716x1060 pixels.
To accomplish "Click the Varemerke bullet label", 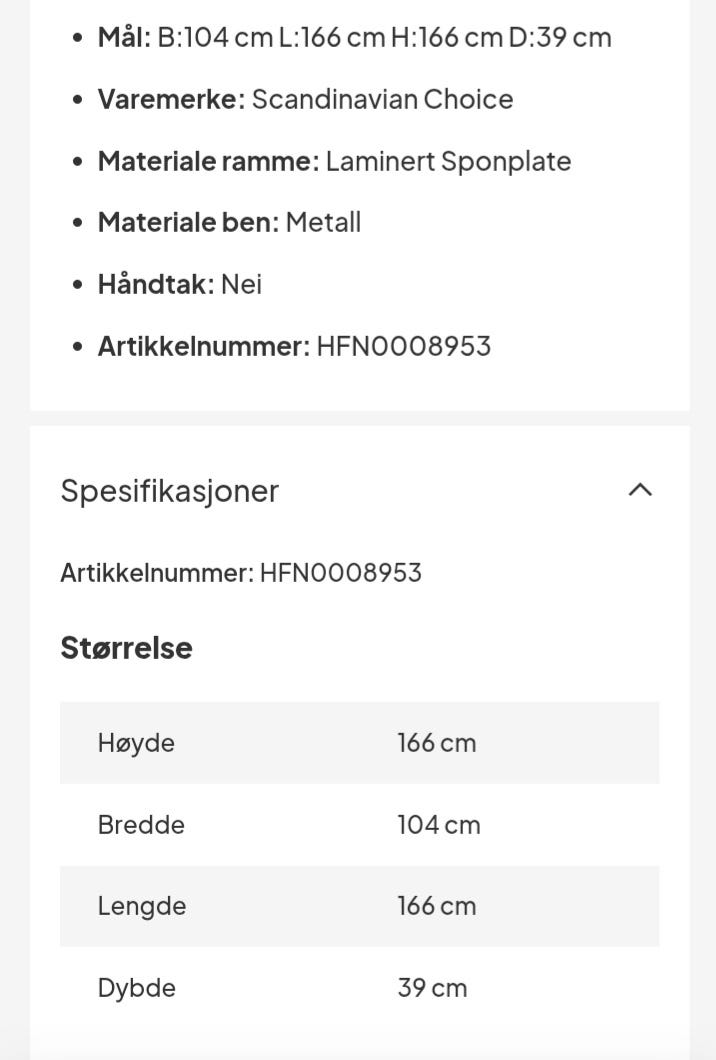I will coord(171,100).
